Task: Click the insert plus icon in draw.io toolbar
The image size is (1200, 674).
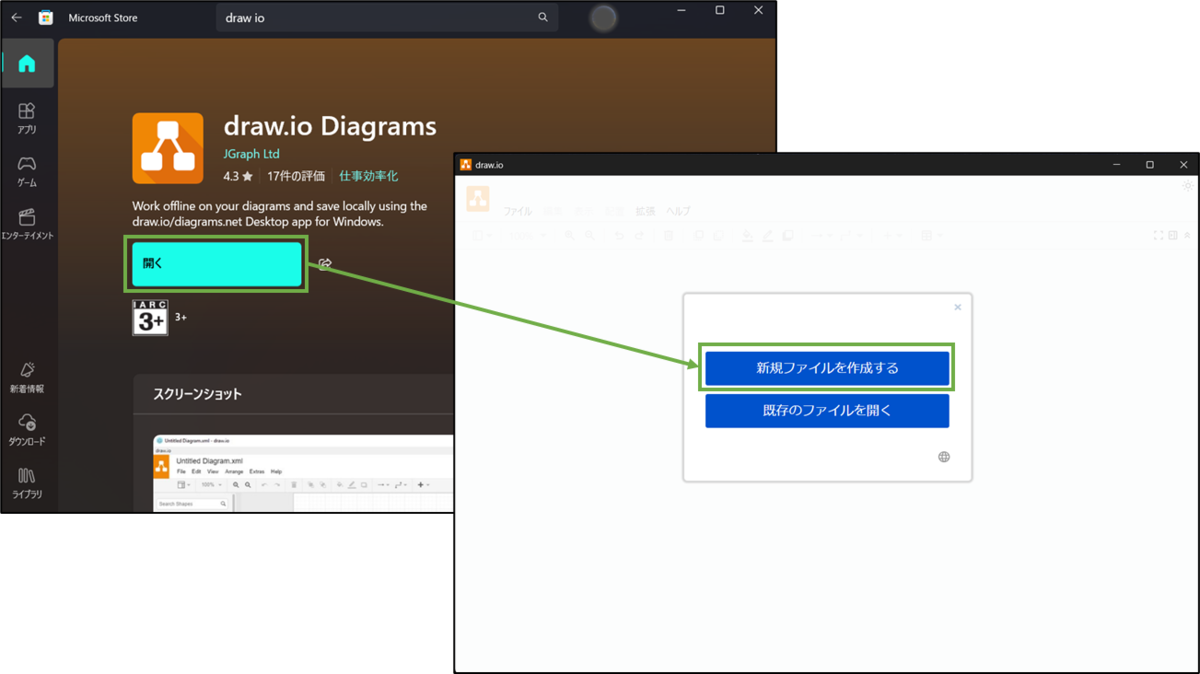Action: click(x=890, y=235)
